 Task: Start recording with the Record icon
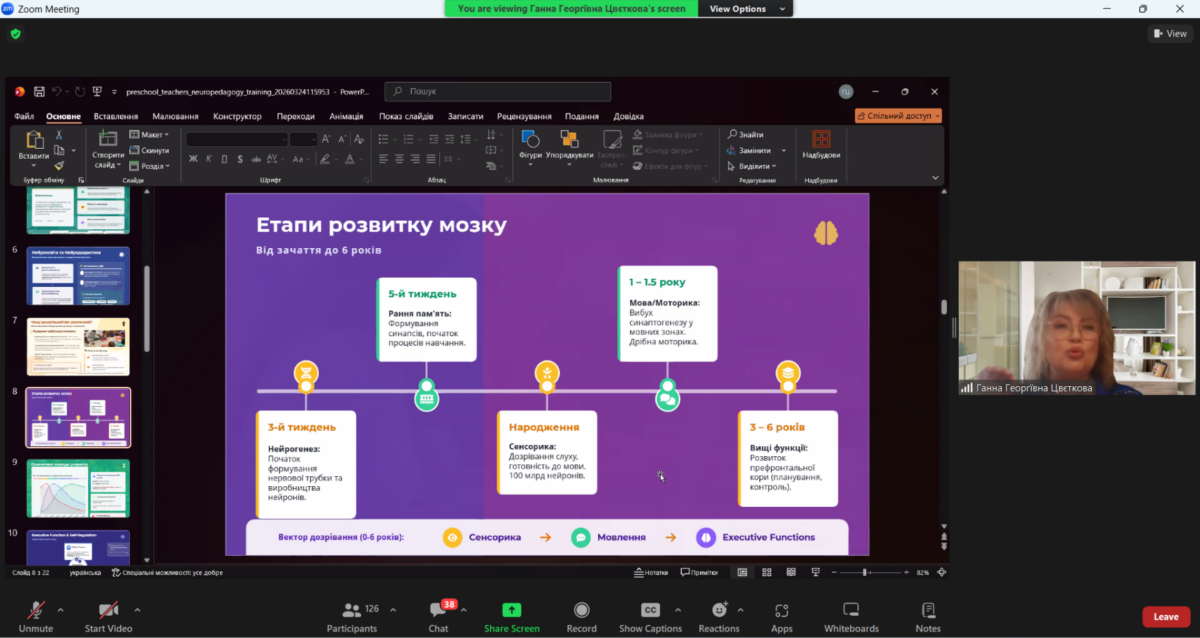coord(581,610)
